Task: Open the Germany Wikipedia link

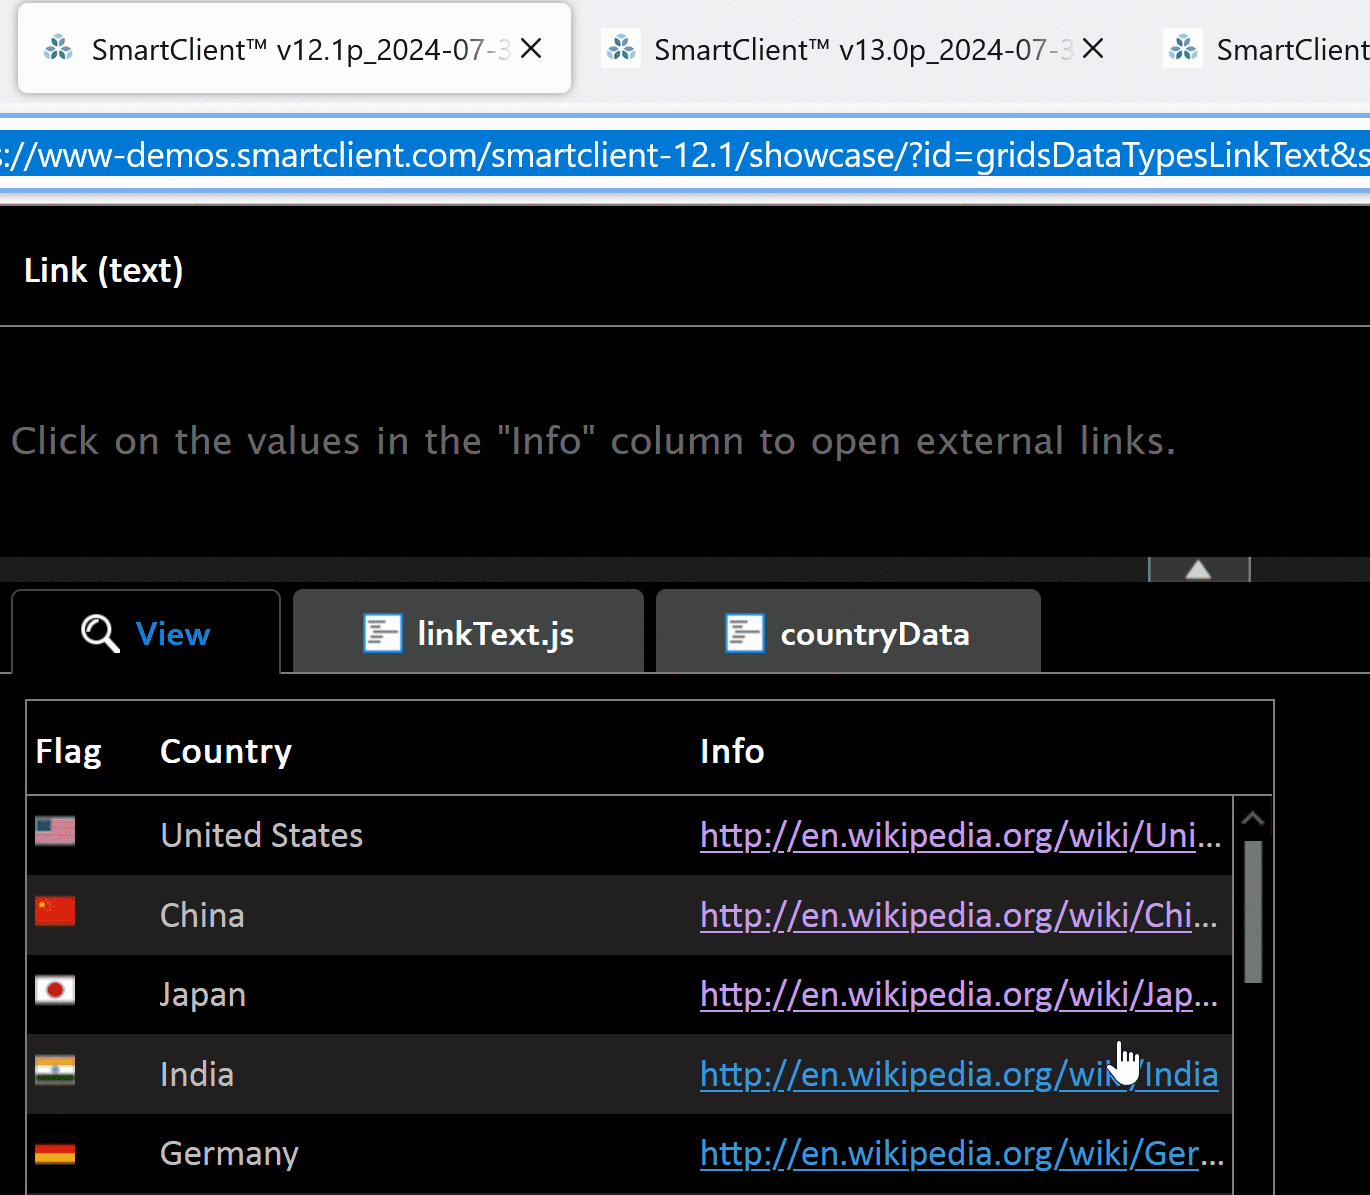Action: coord(961,1153)
